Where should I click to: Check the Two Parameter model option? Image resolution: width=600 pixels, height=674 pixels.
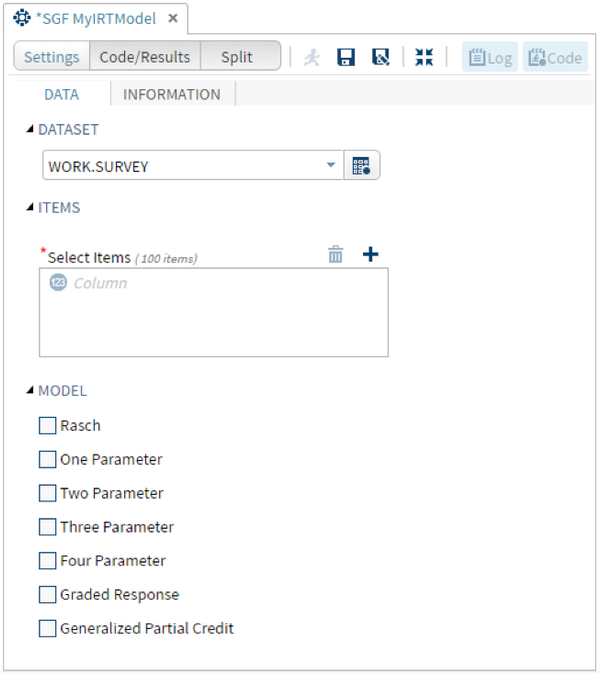[48, 493]
